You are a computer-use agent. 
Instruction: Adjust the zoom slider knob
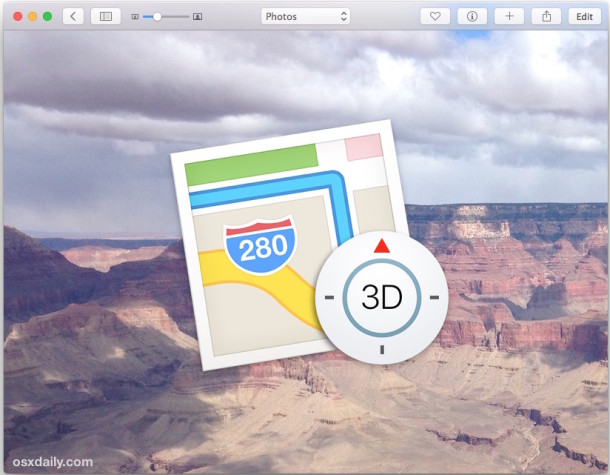pyautogui.click(x=157, y=17)
